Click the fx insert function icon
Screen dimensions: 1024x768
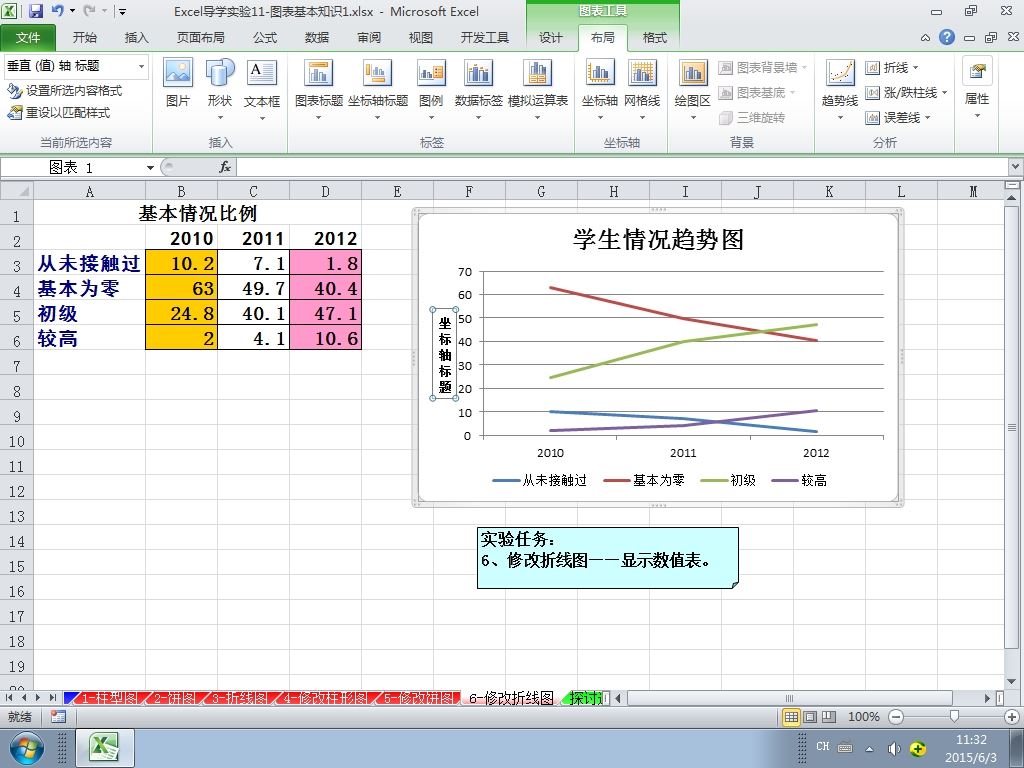pos(225,167)
